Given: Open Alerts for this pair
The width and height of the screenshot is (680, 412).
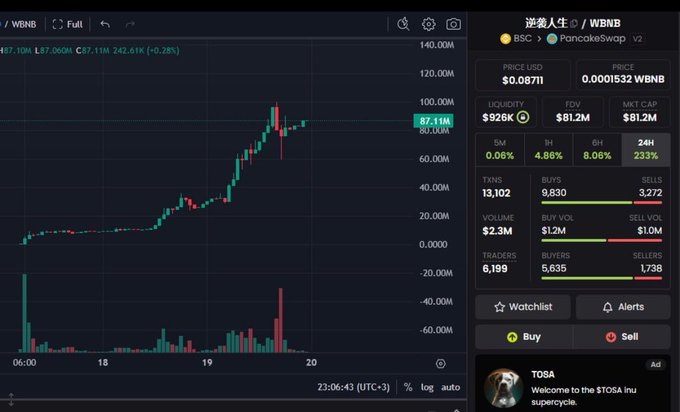Looking at the screenshot, I should tap(623, 307).
